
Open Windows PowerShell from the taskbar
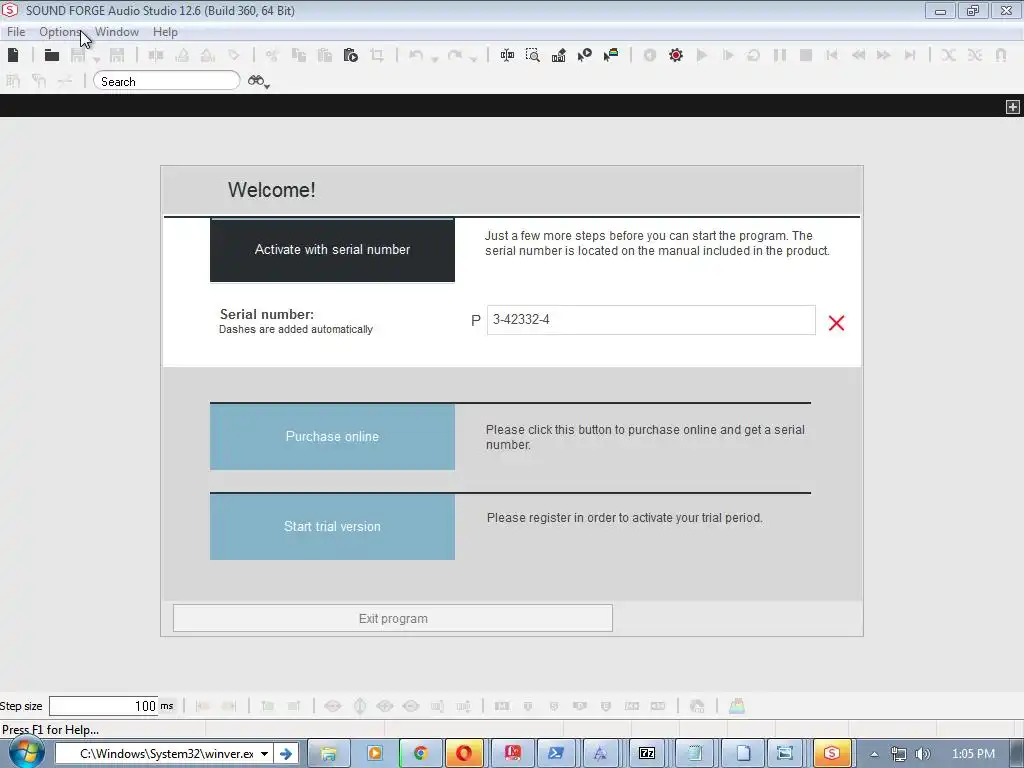pos(556,754)
